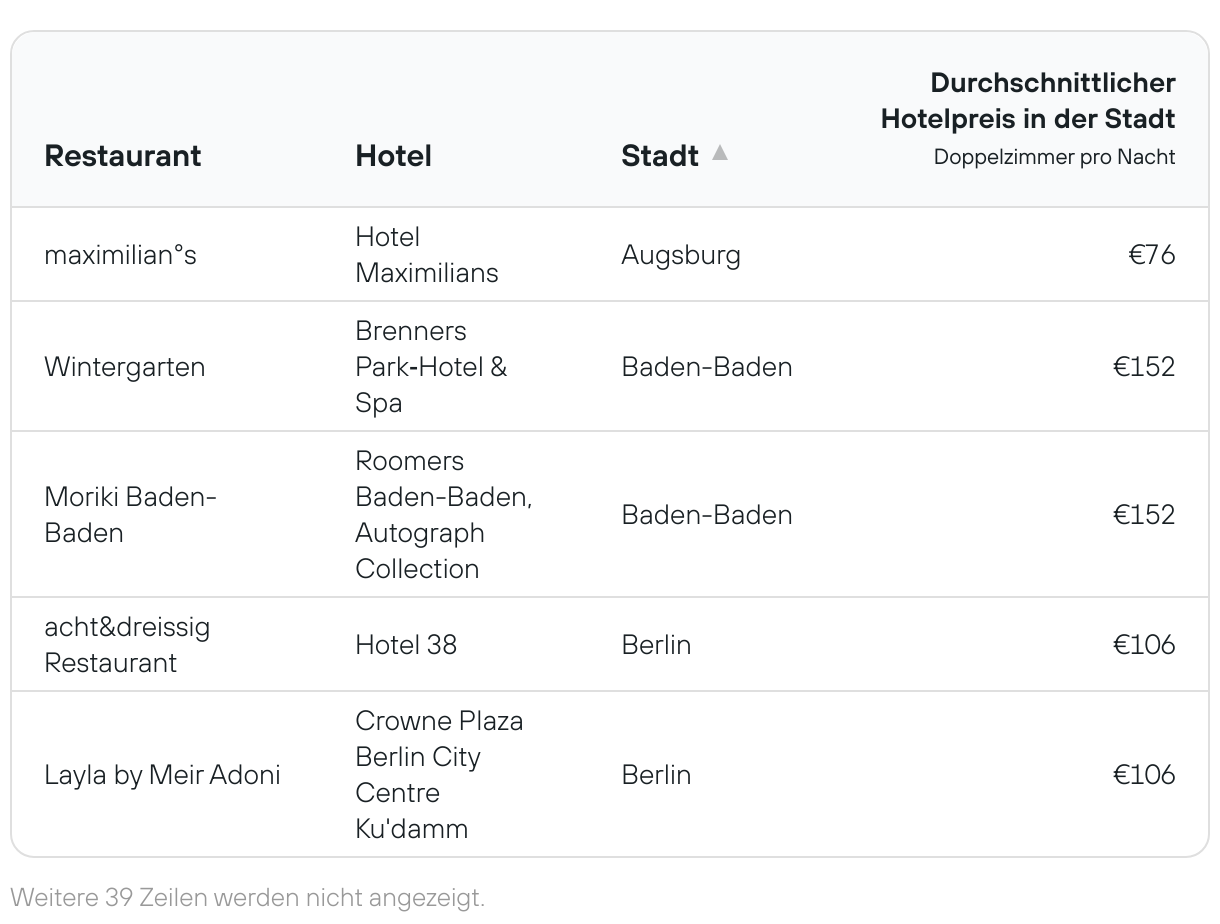The height and width of the screenshot is (924, 1220).
Task: Select the Wintergarten restaurant cell
Action: click(125, 367)
